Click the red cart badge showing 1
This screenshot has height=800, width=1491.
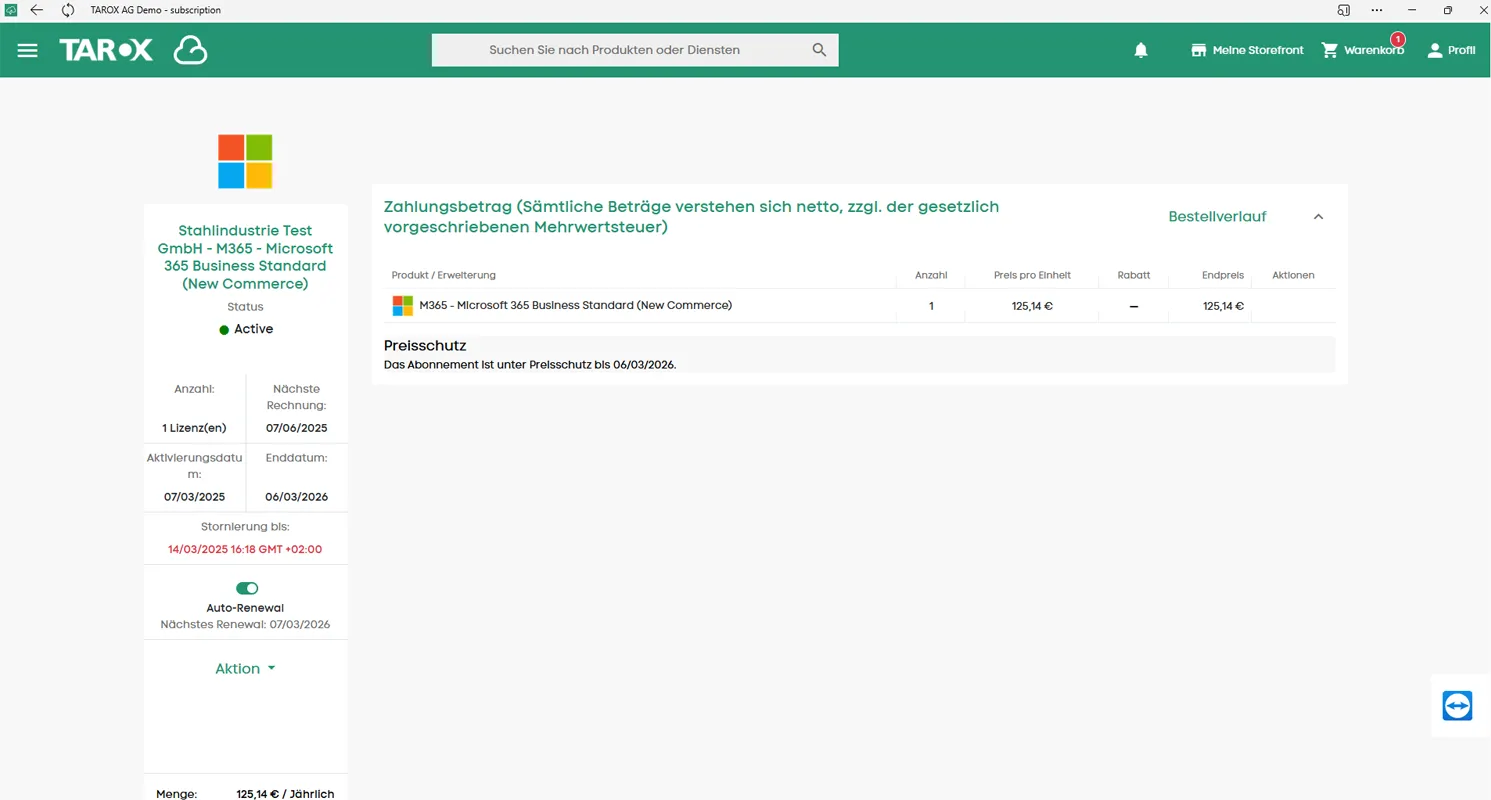click(x=1398, y=40)
